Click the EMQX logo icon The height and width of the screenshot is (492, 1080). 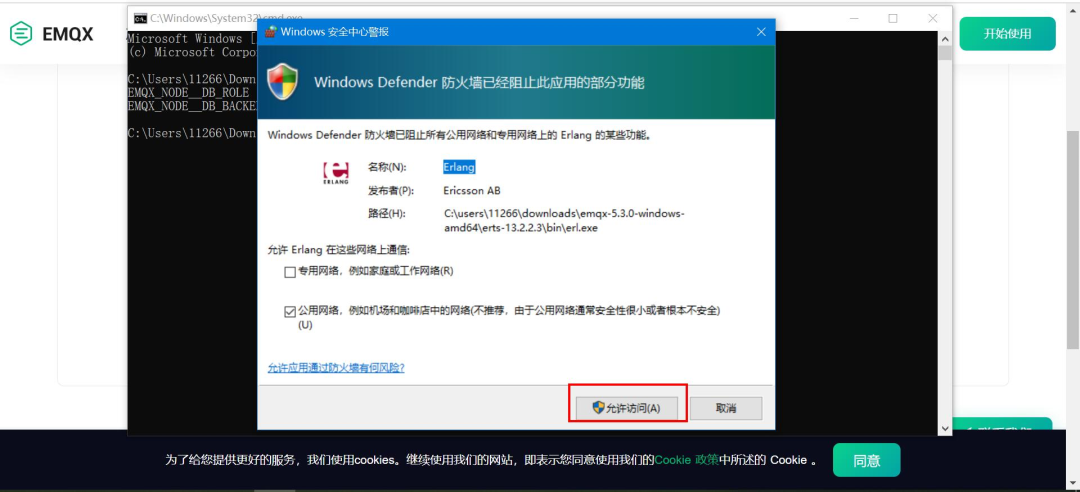(x=21, y=33)
